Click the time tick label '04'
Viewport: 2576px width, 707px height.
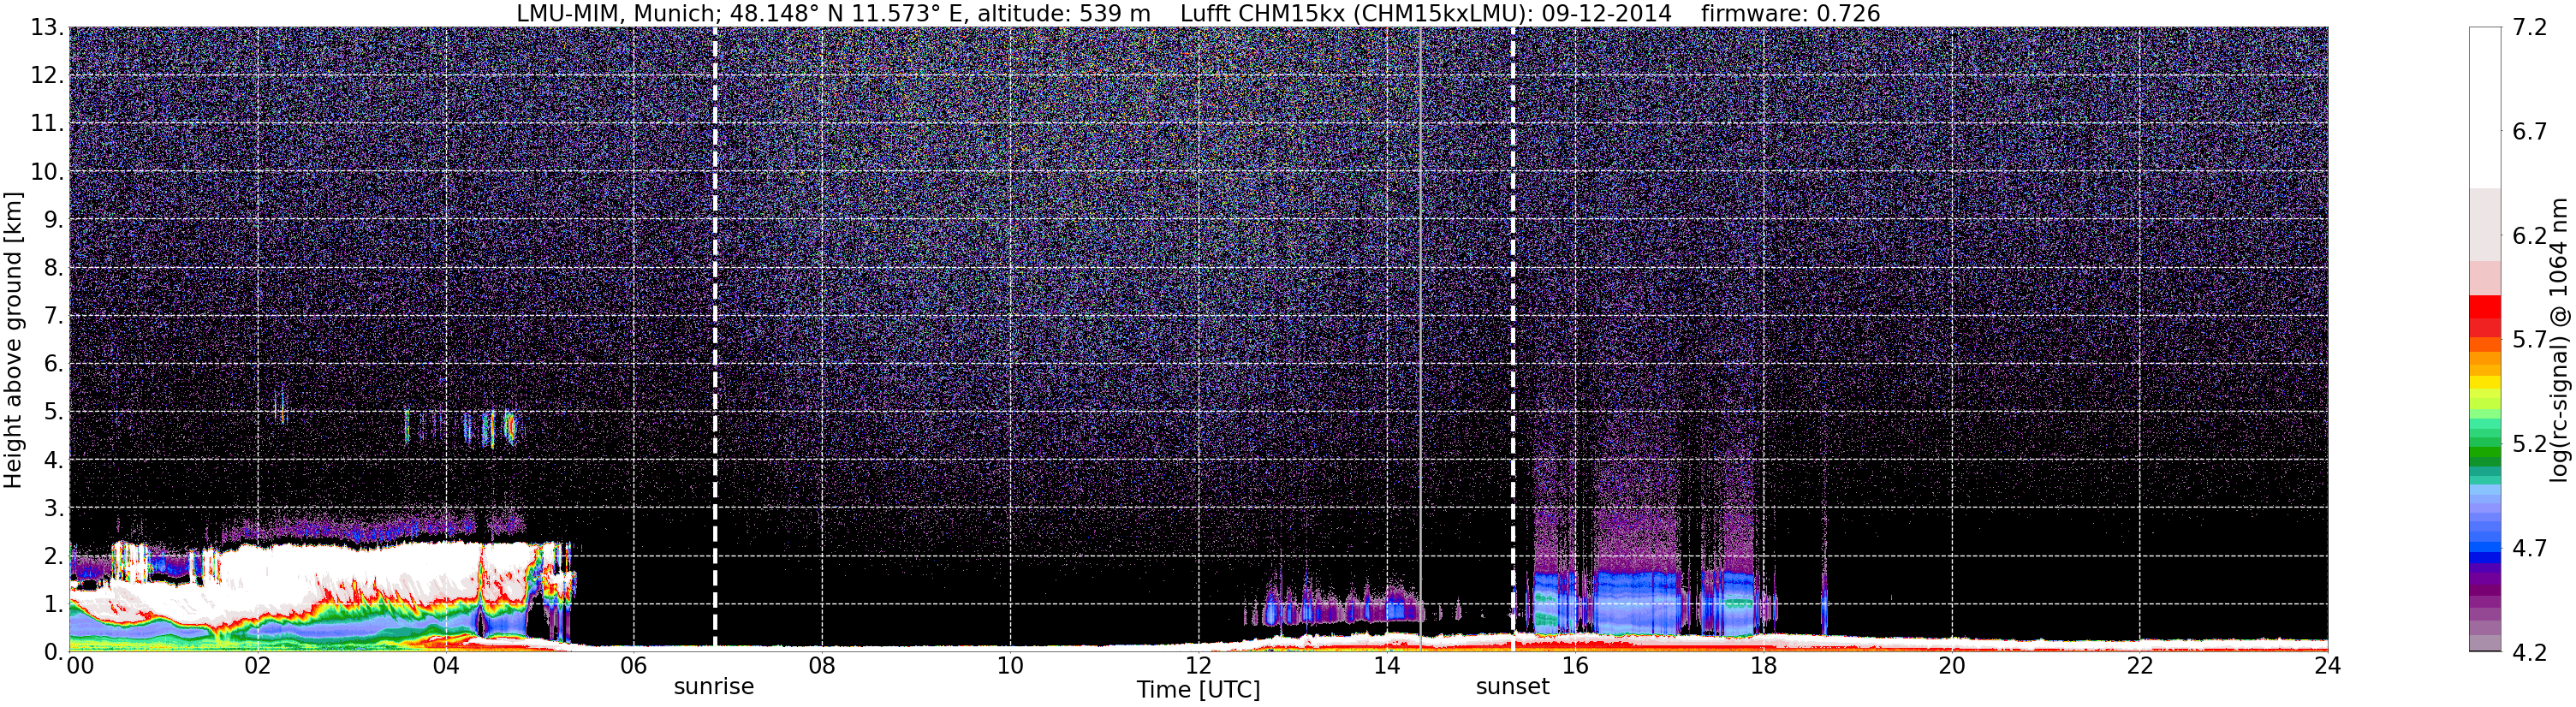click(x=446, y=666)
